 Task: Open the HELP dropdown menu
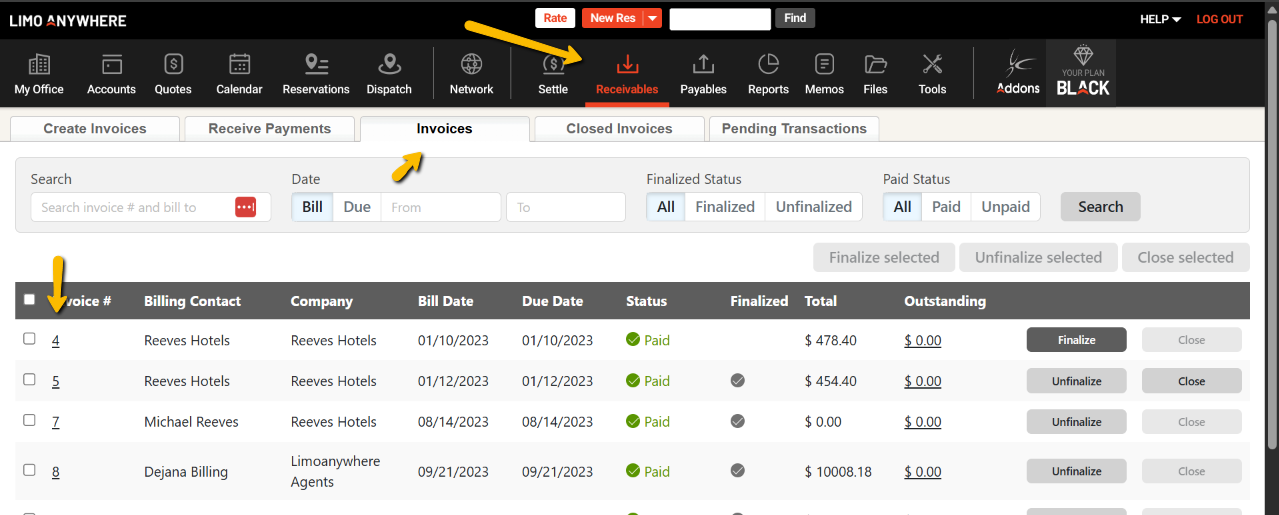pos(1160,19)
